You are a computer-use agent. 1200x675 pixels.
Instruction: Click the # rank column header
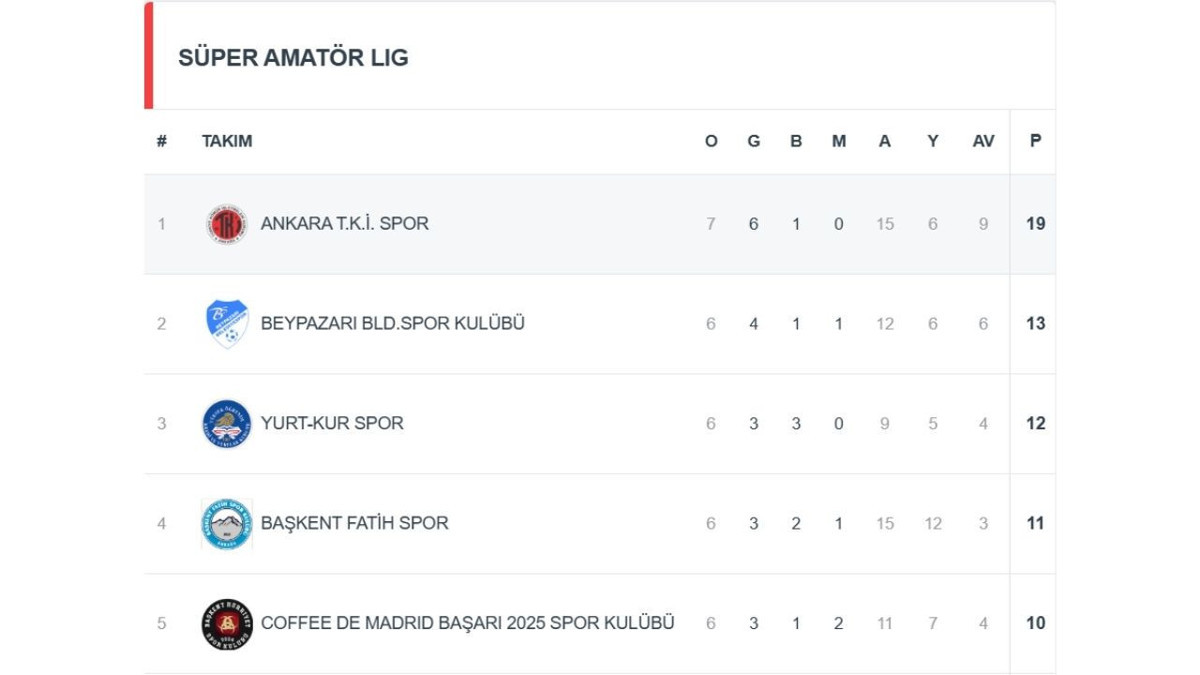161,142
